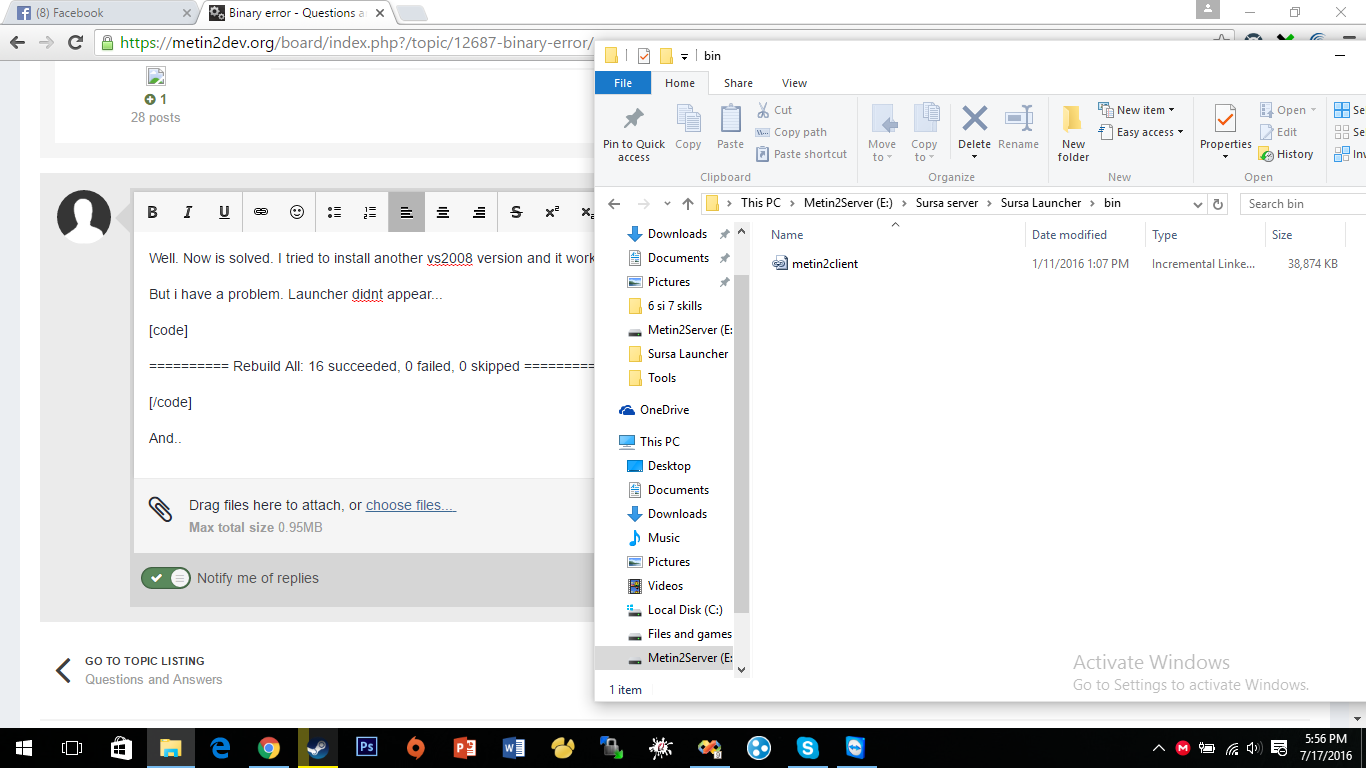Open Chrome from the taskbar
The image size is (1366, 768).
(269, 748)
